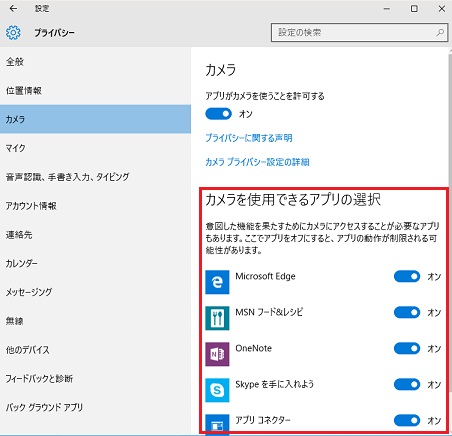Click the MSN フード&レシピ label
This screenshot has width=452, height=436.
click(x=269, y=312)
